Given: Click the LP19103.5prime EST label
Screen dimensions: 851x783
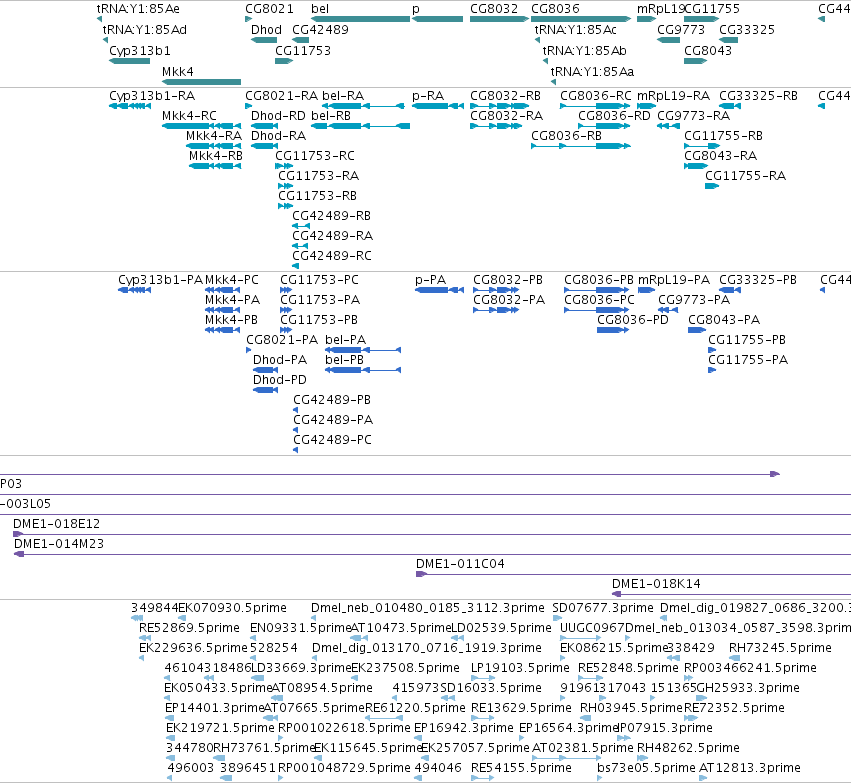Looking at the screenshot, I should pyautogui.click(x=520, y=668).
